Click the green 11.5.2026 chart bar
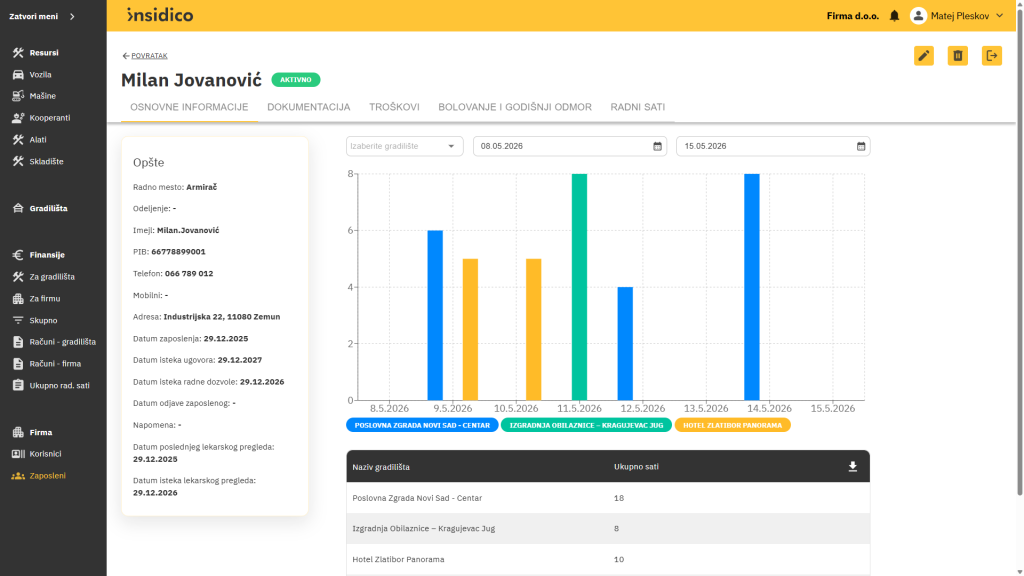The width and height of the screenshot is (1024, 576). tap(579, 287)
